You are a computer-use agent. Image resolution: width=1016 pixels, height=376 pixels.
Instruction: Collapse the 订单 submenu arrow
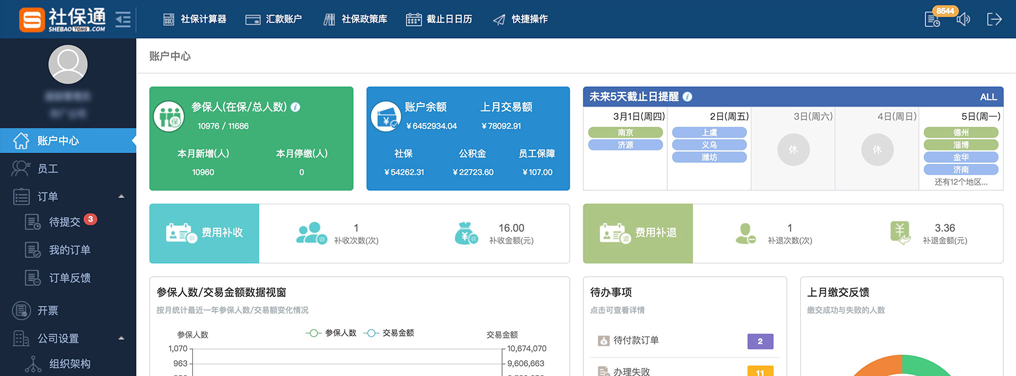122,196
